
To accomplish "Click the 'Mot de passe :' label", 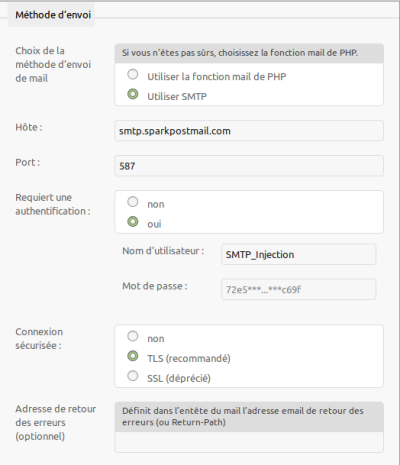I will coord(155,286).
